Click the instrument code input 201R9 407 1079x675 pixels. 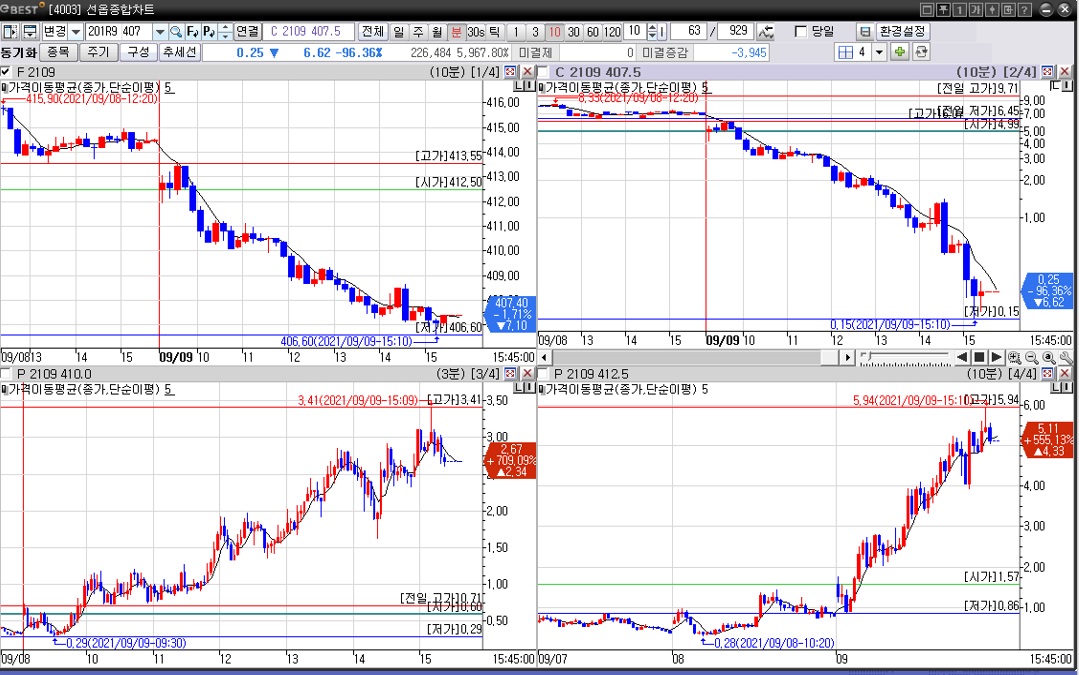[119, 32]
